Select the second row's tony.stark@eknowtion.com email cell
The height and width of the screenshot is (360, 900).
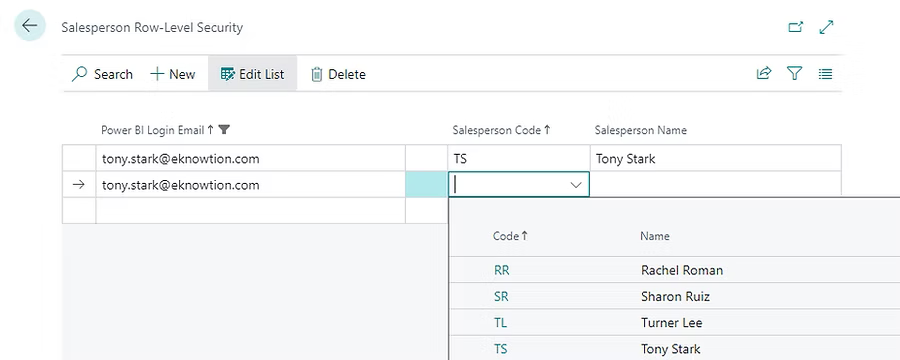(250, 185)
